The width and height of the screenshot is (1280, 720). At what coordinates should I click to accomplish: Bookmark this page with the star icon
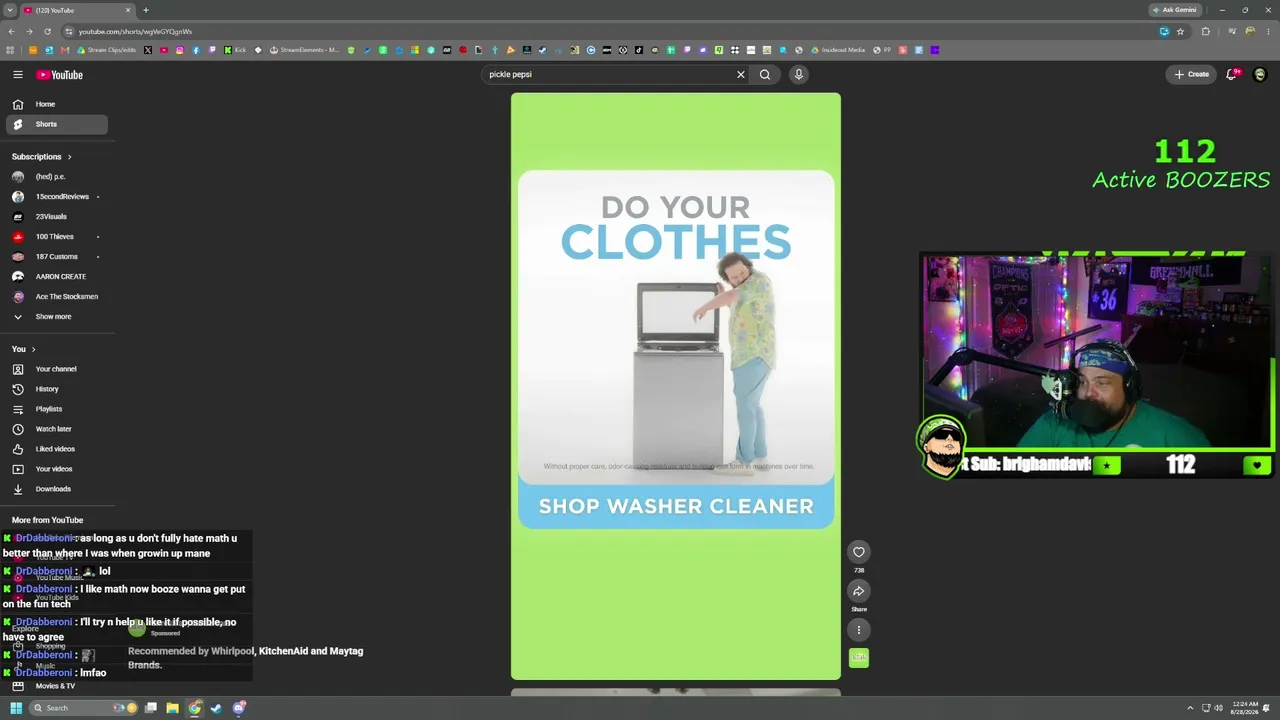(1180, 32)
